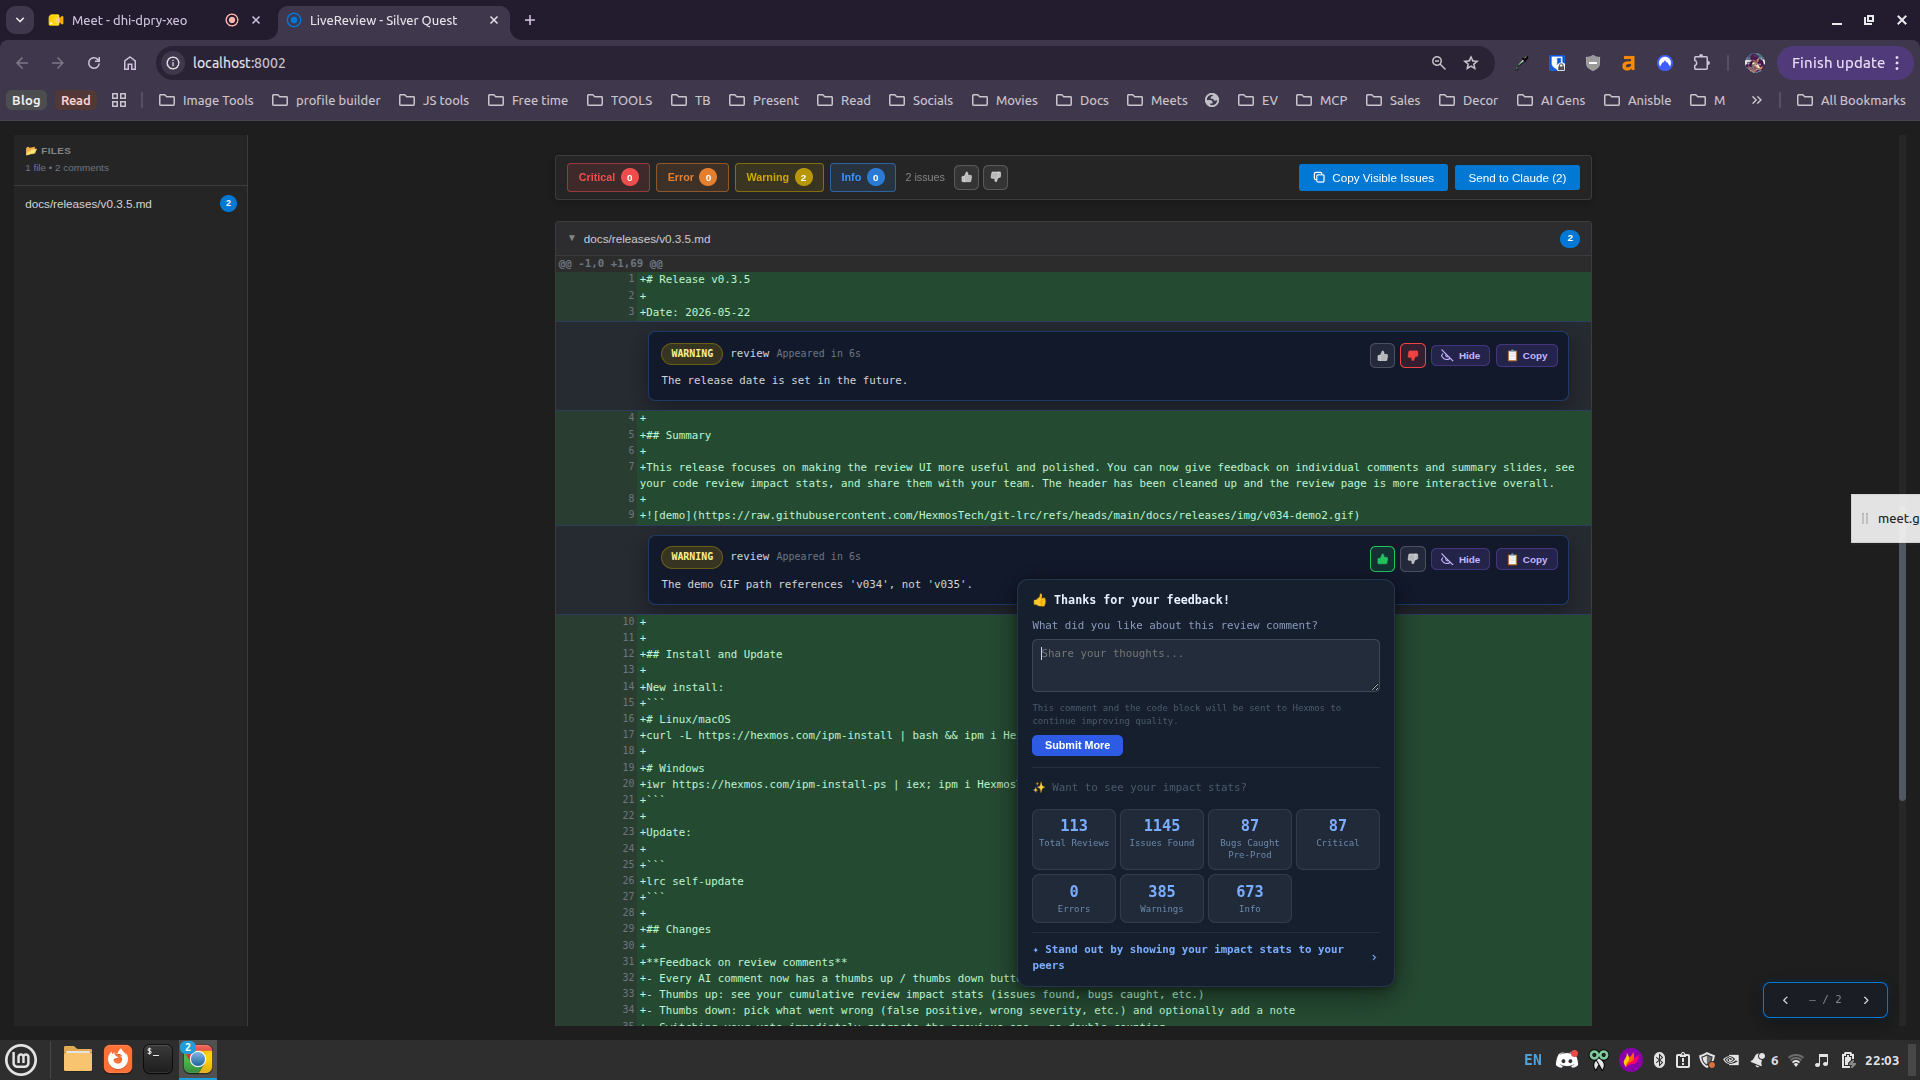Go to next issue with right arrow
Screen dimensions: 1920x1080
pos(1865,999)
